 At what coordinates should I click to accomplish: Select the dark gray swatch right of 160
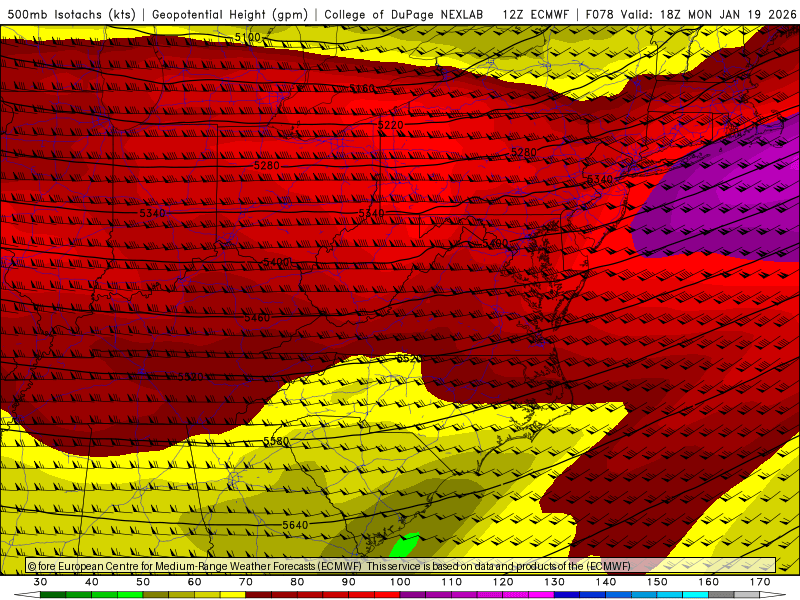tap(721, 595)
